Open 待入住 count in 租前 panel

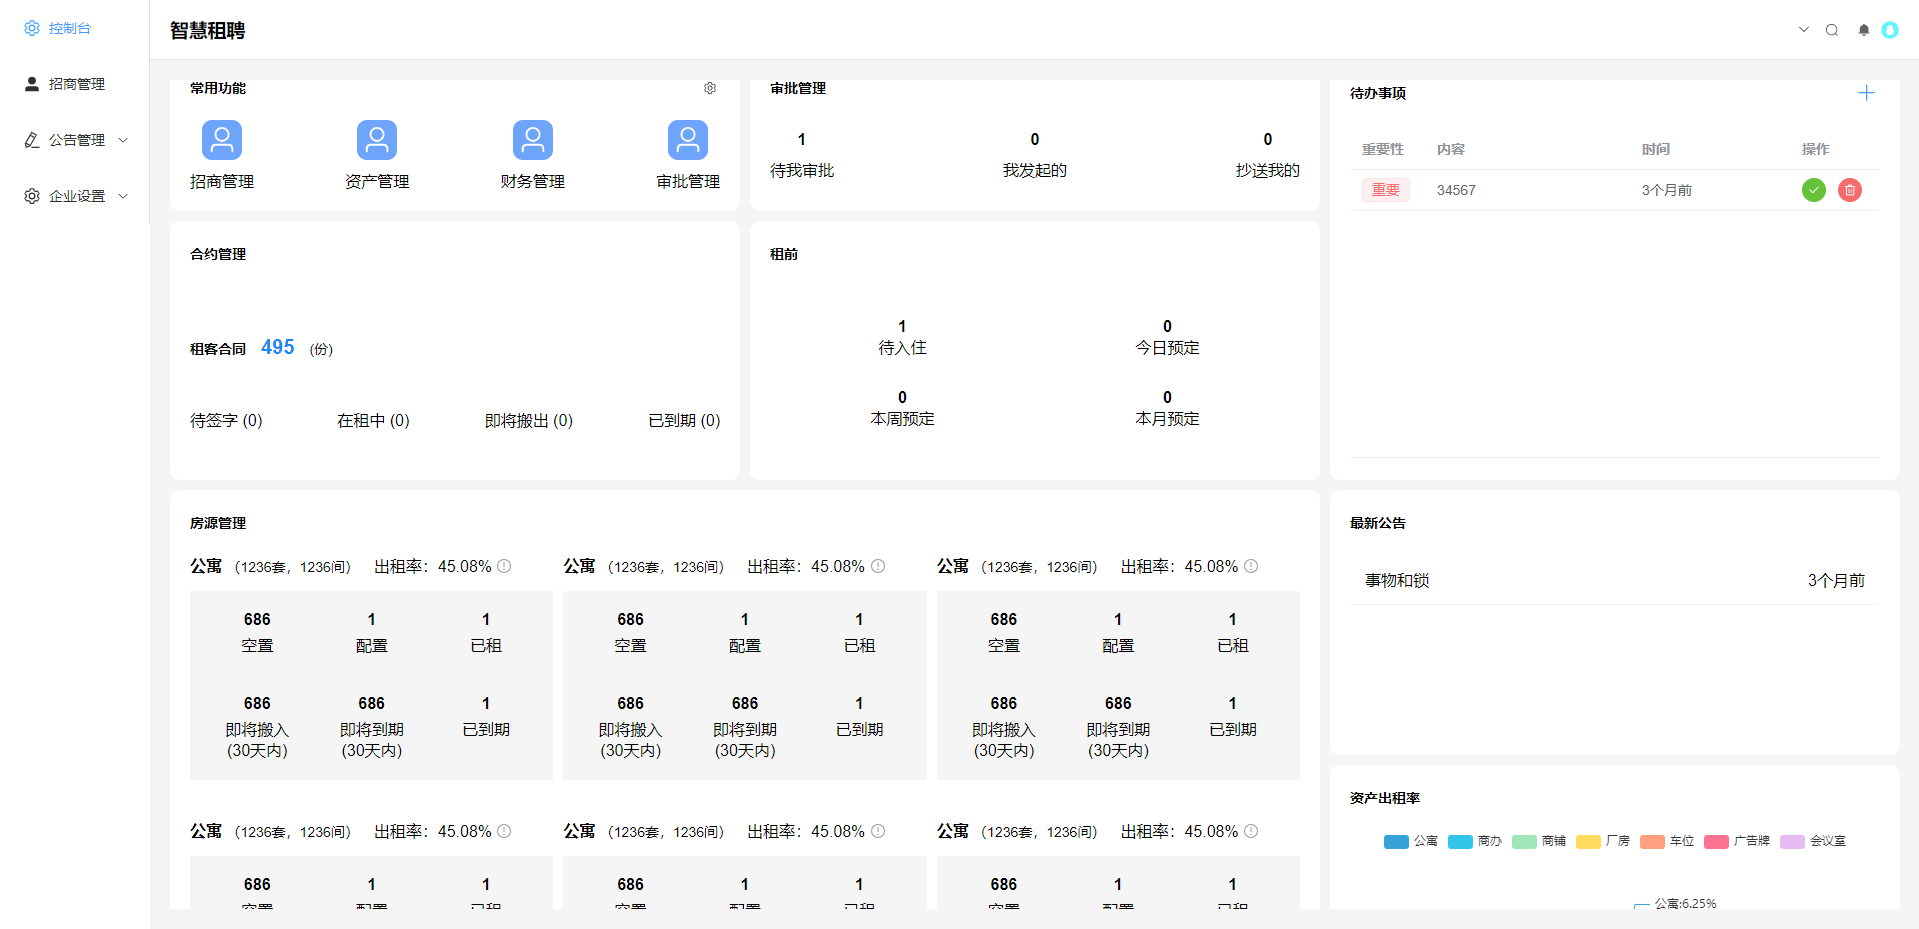click(x=902, y=337)
